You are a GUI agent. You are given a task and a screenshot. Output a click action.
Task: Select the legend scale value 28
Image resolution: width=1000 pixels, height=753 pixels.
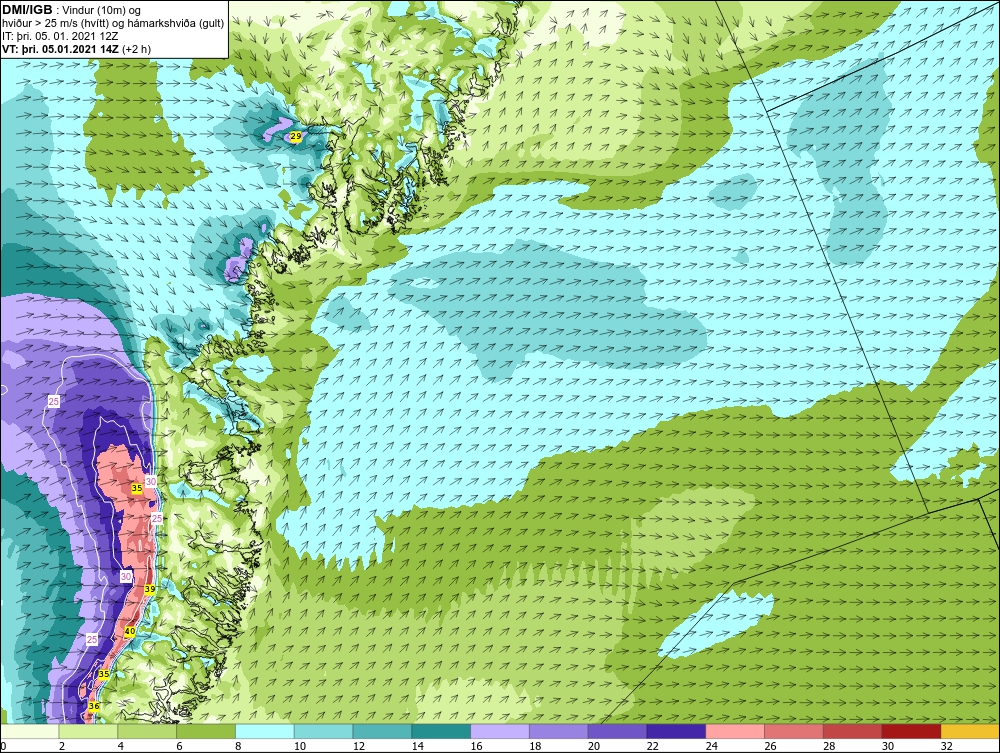[x=829, y=746]
